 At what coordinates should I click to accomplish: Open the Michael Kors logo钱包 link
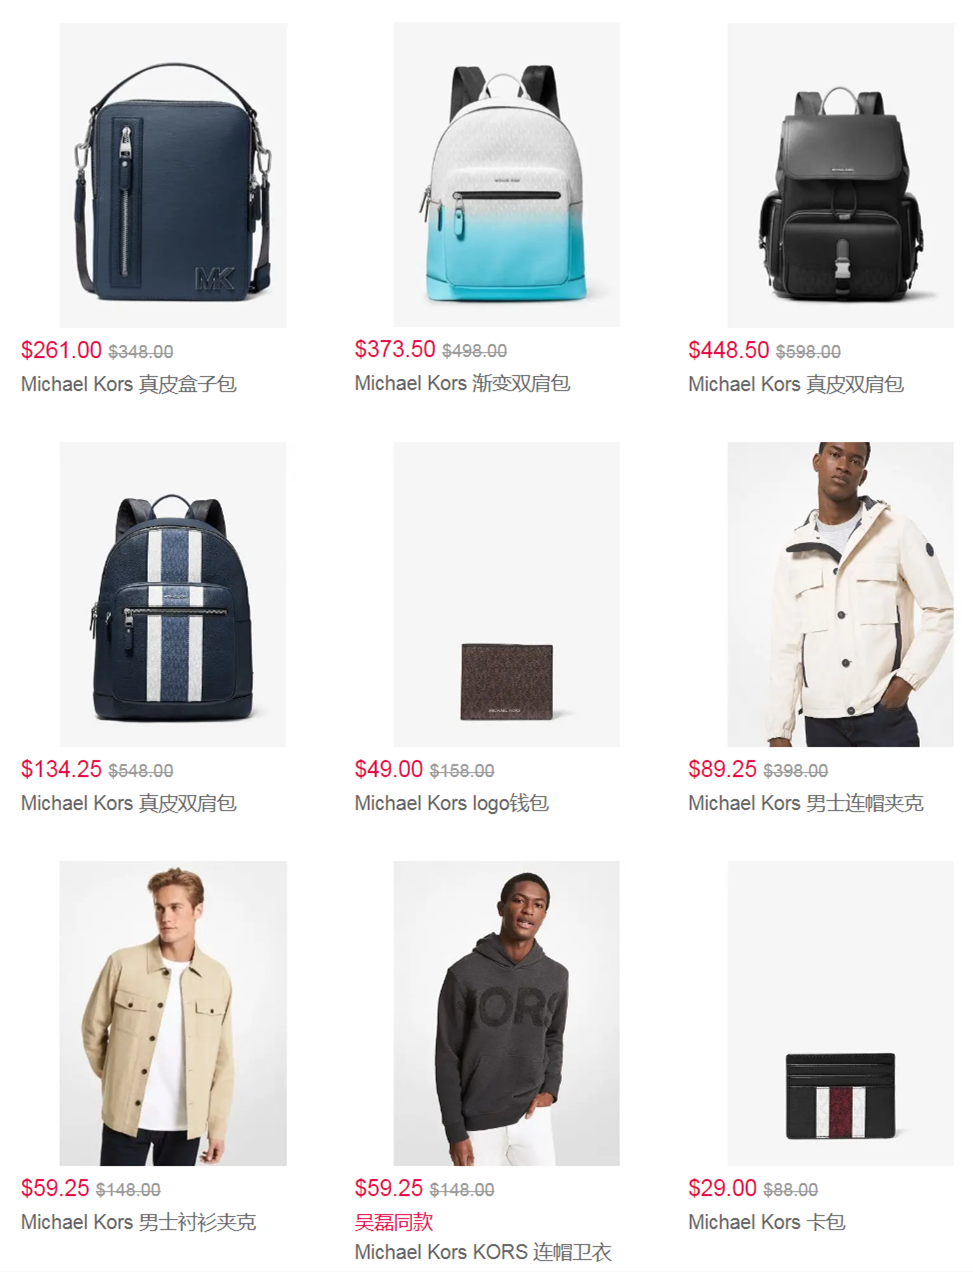[x=451, y=803]
